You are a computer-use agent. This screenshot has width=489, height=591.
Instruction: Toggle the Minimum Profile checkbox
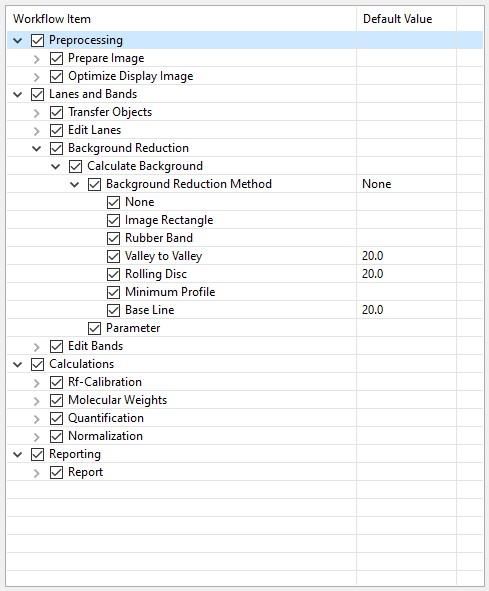coord(113,292)
